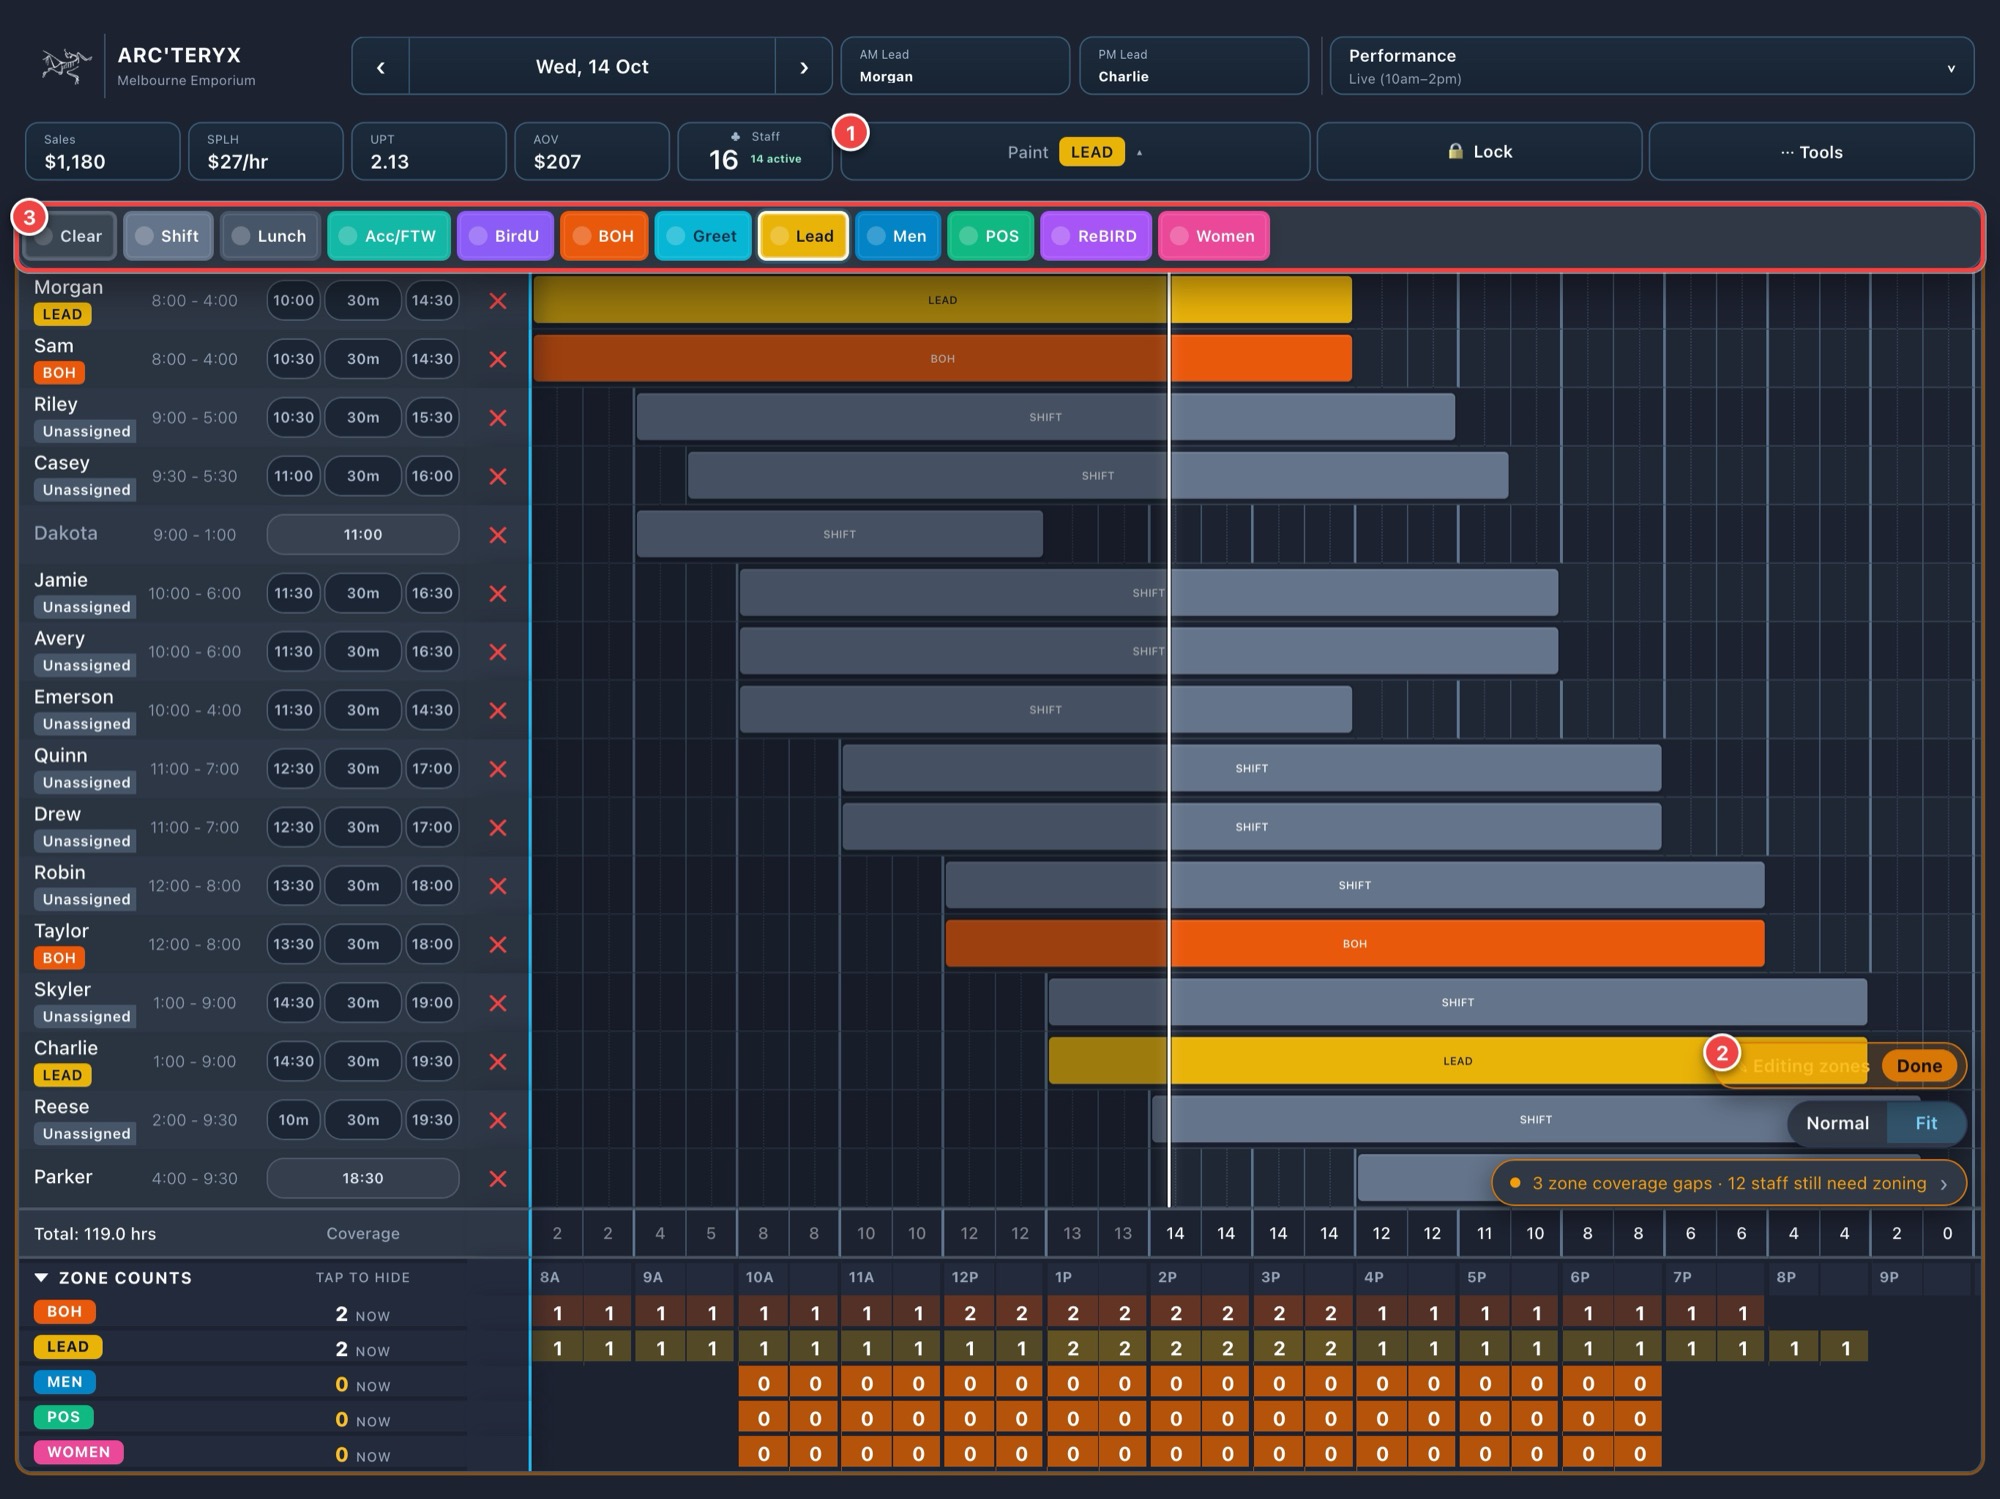This screenshot has height=1499, width=2000.
Task: Click the Arc'teryx bird logo
Action: tap(66, 66)
